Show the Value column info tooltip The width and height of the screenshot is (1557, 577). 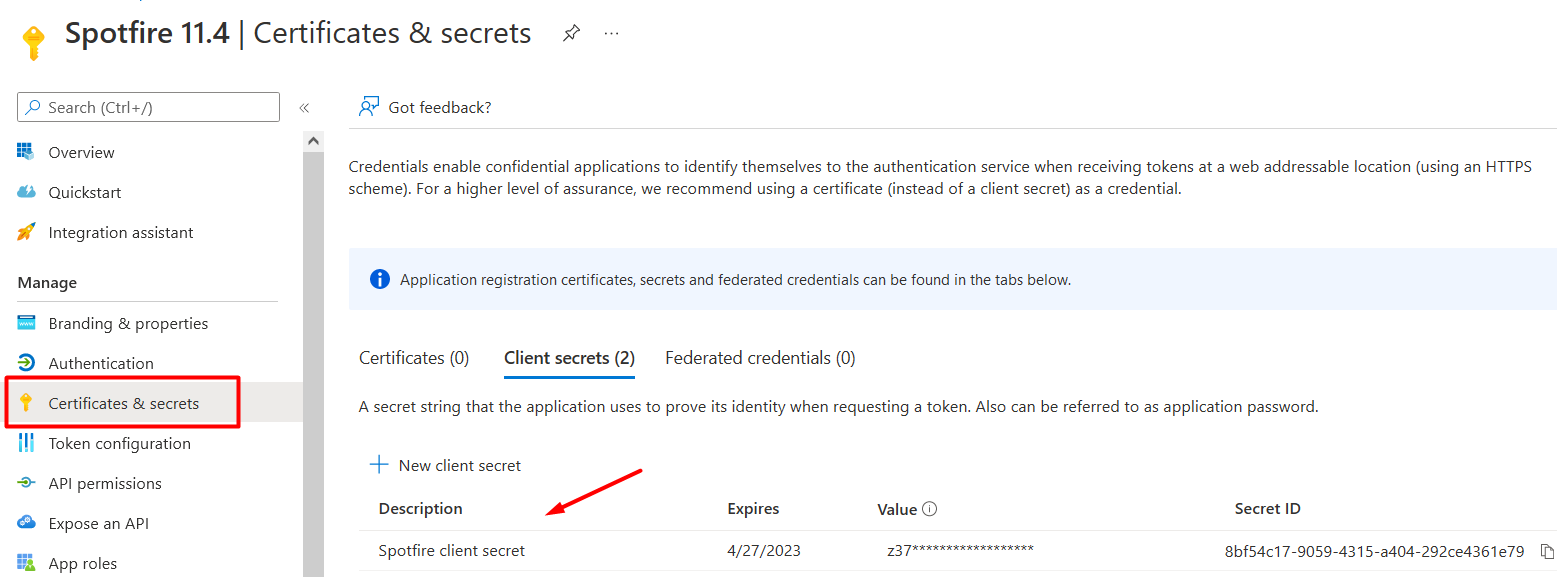coord(929,509)
